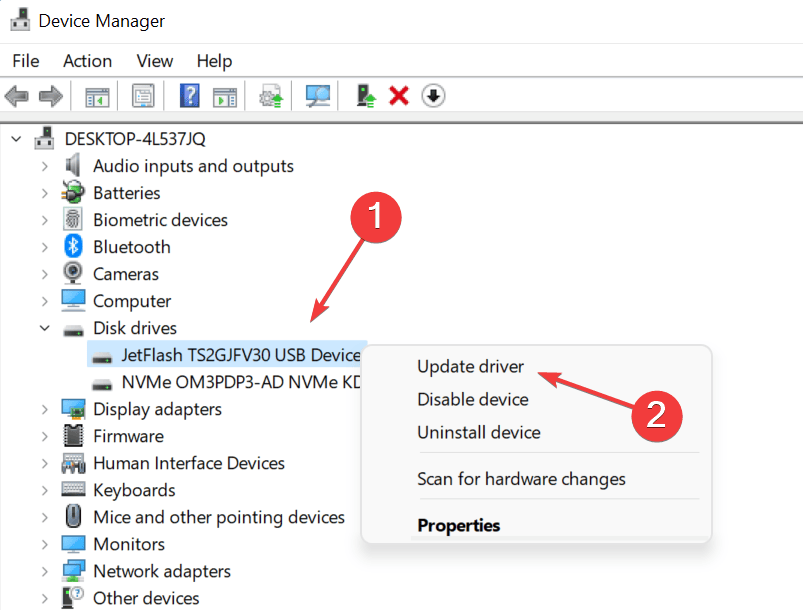Image resolution: width=803 pixels, height=610 pixels.
Task: Click the Forward arrow in the toolbar
Action: coord(50,96)
